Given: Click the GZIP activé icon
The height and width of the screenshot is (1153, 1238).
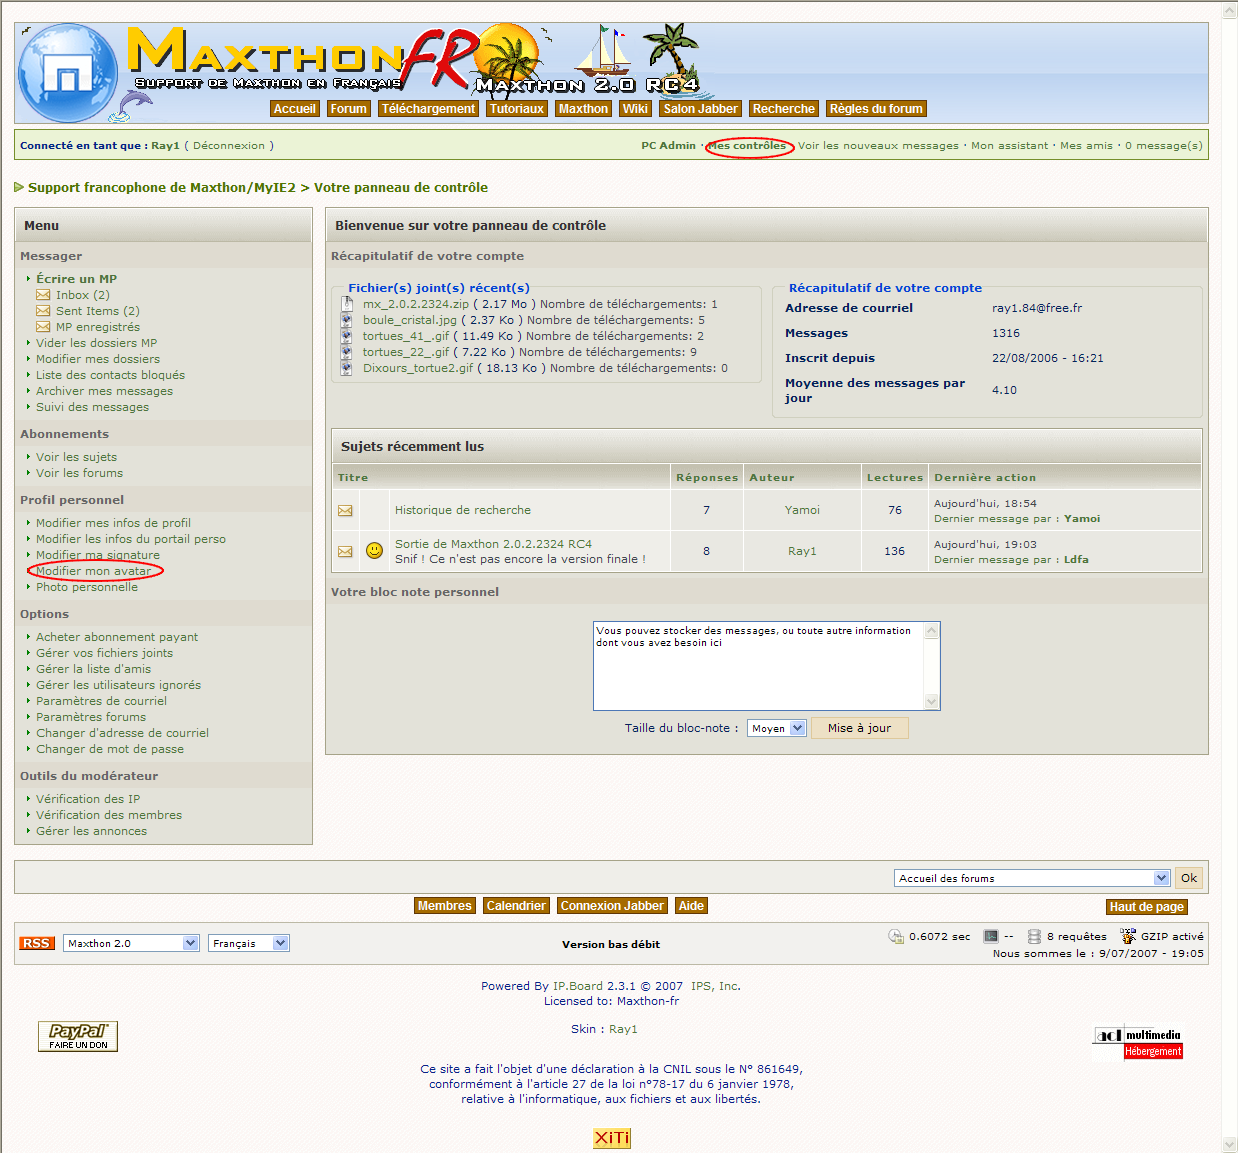Looking at the screenshot, I should [x=1128, y=936].
